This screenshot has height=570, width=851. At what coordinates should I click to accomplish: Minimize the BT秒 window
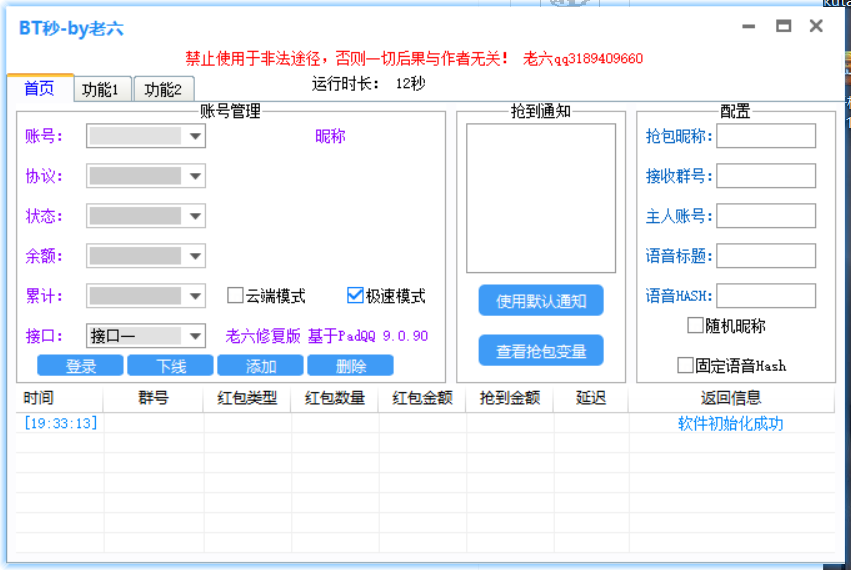tap(749, 27)
